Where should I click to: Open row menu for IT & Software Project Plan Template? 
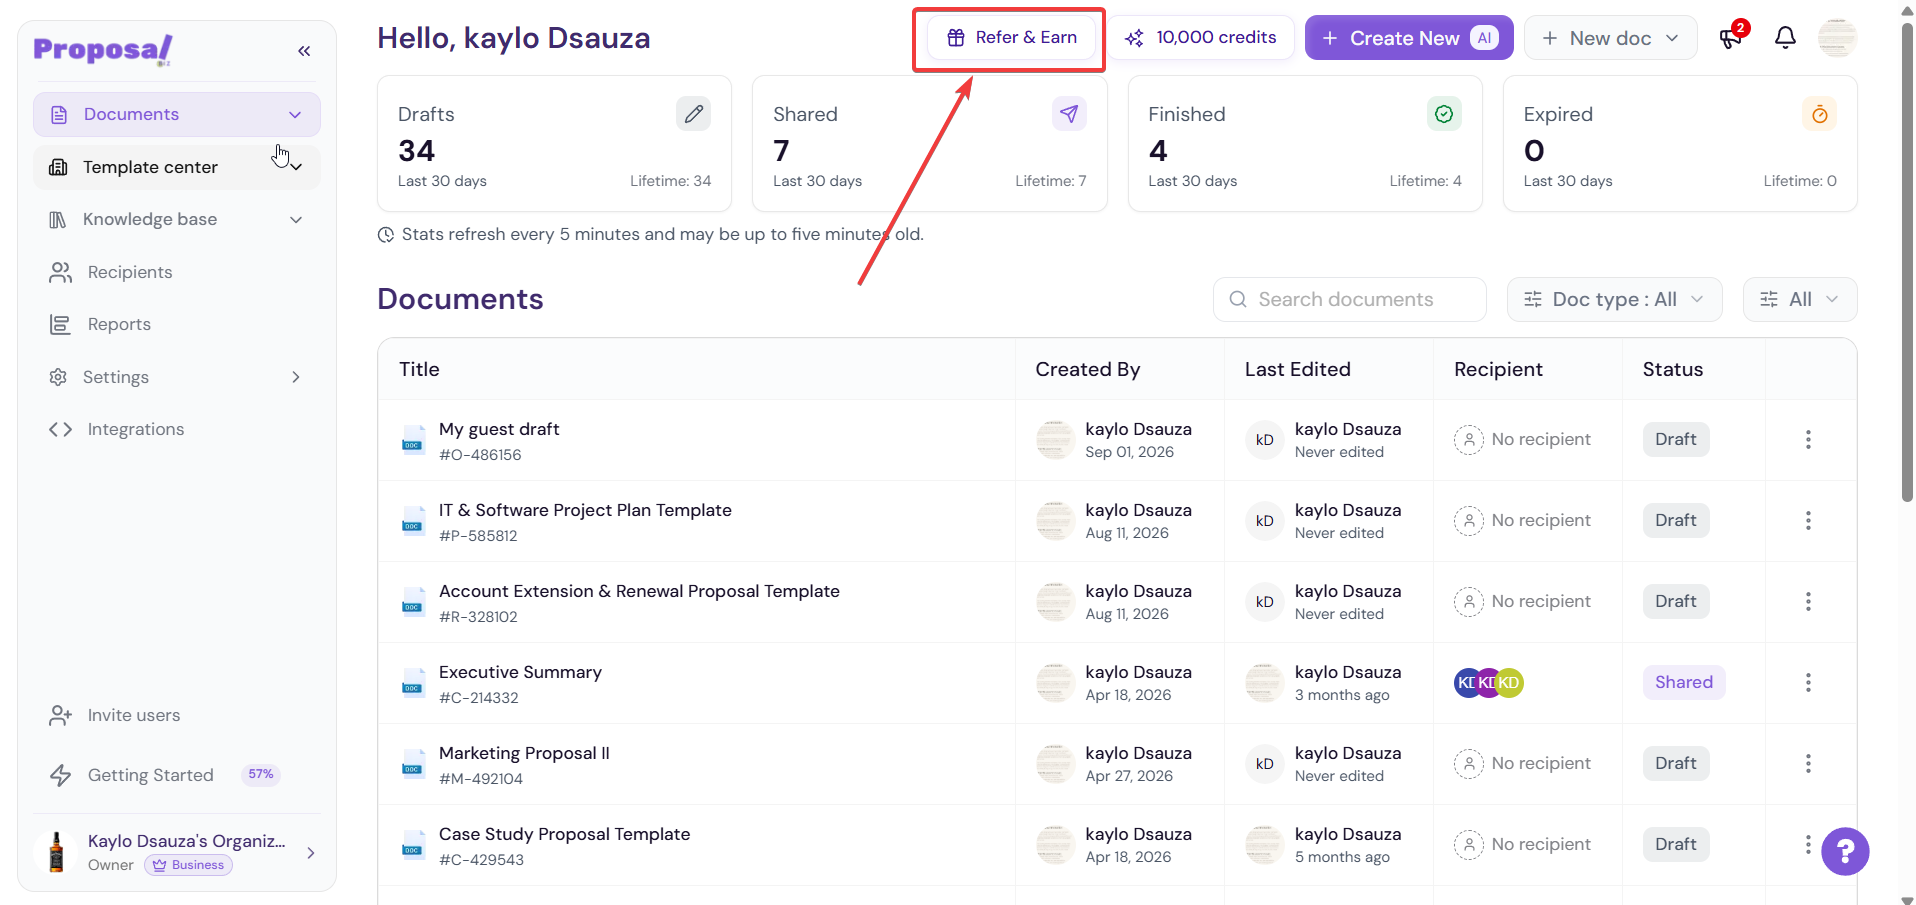click(1808, 521)
